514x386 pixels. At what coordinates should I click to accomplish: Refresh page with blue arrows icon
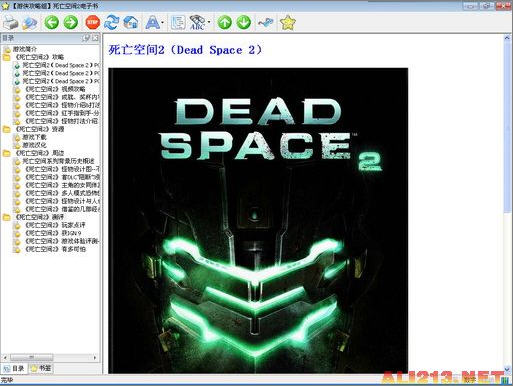[111, 23]
